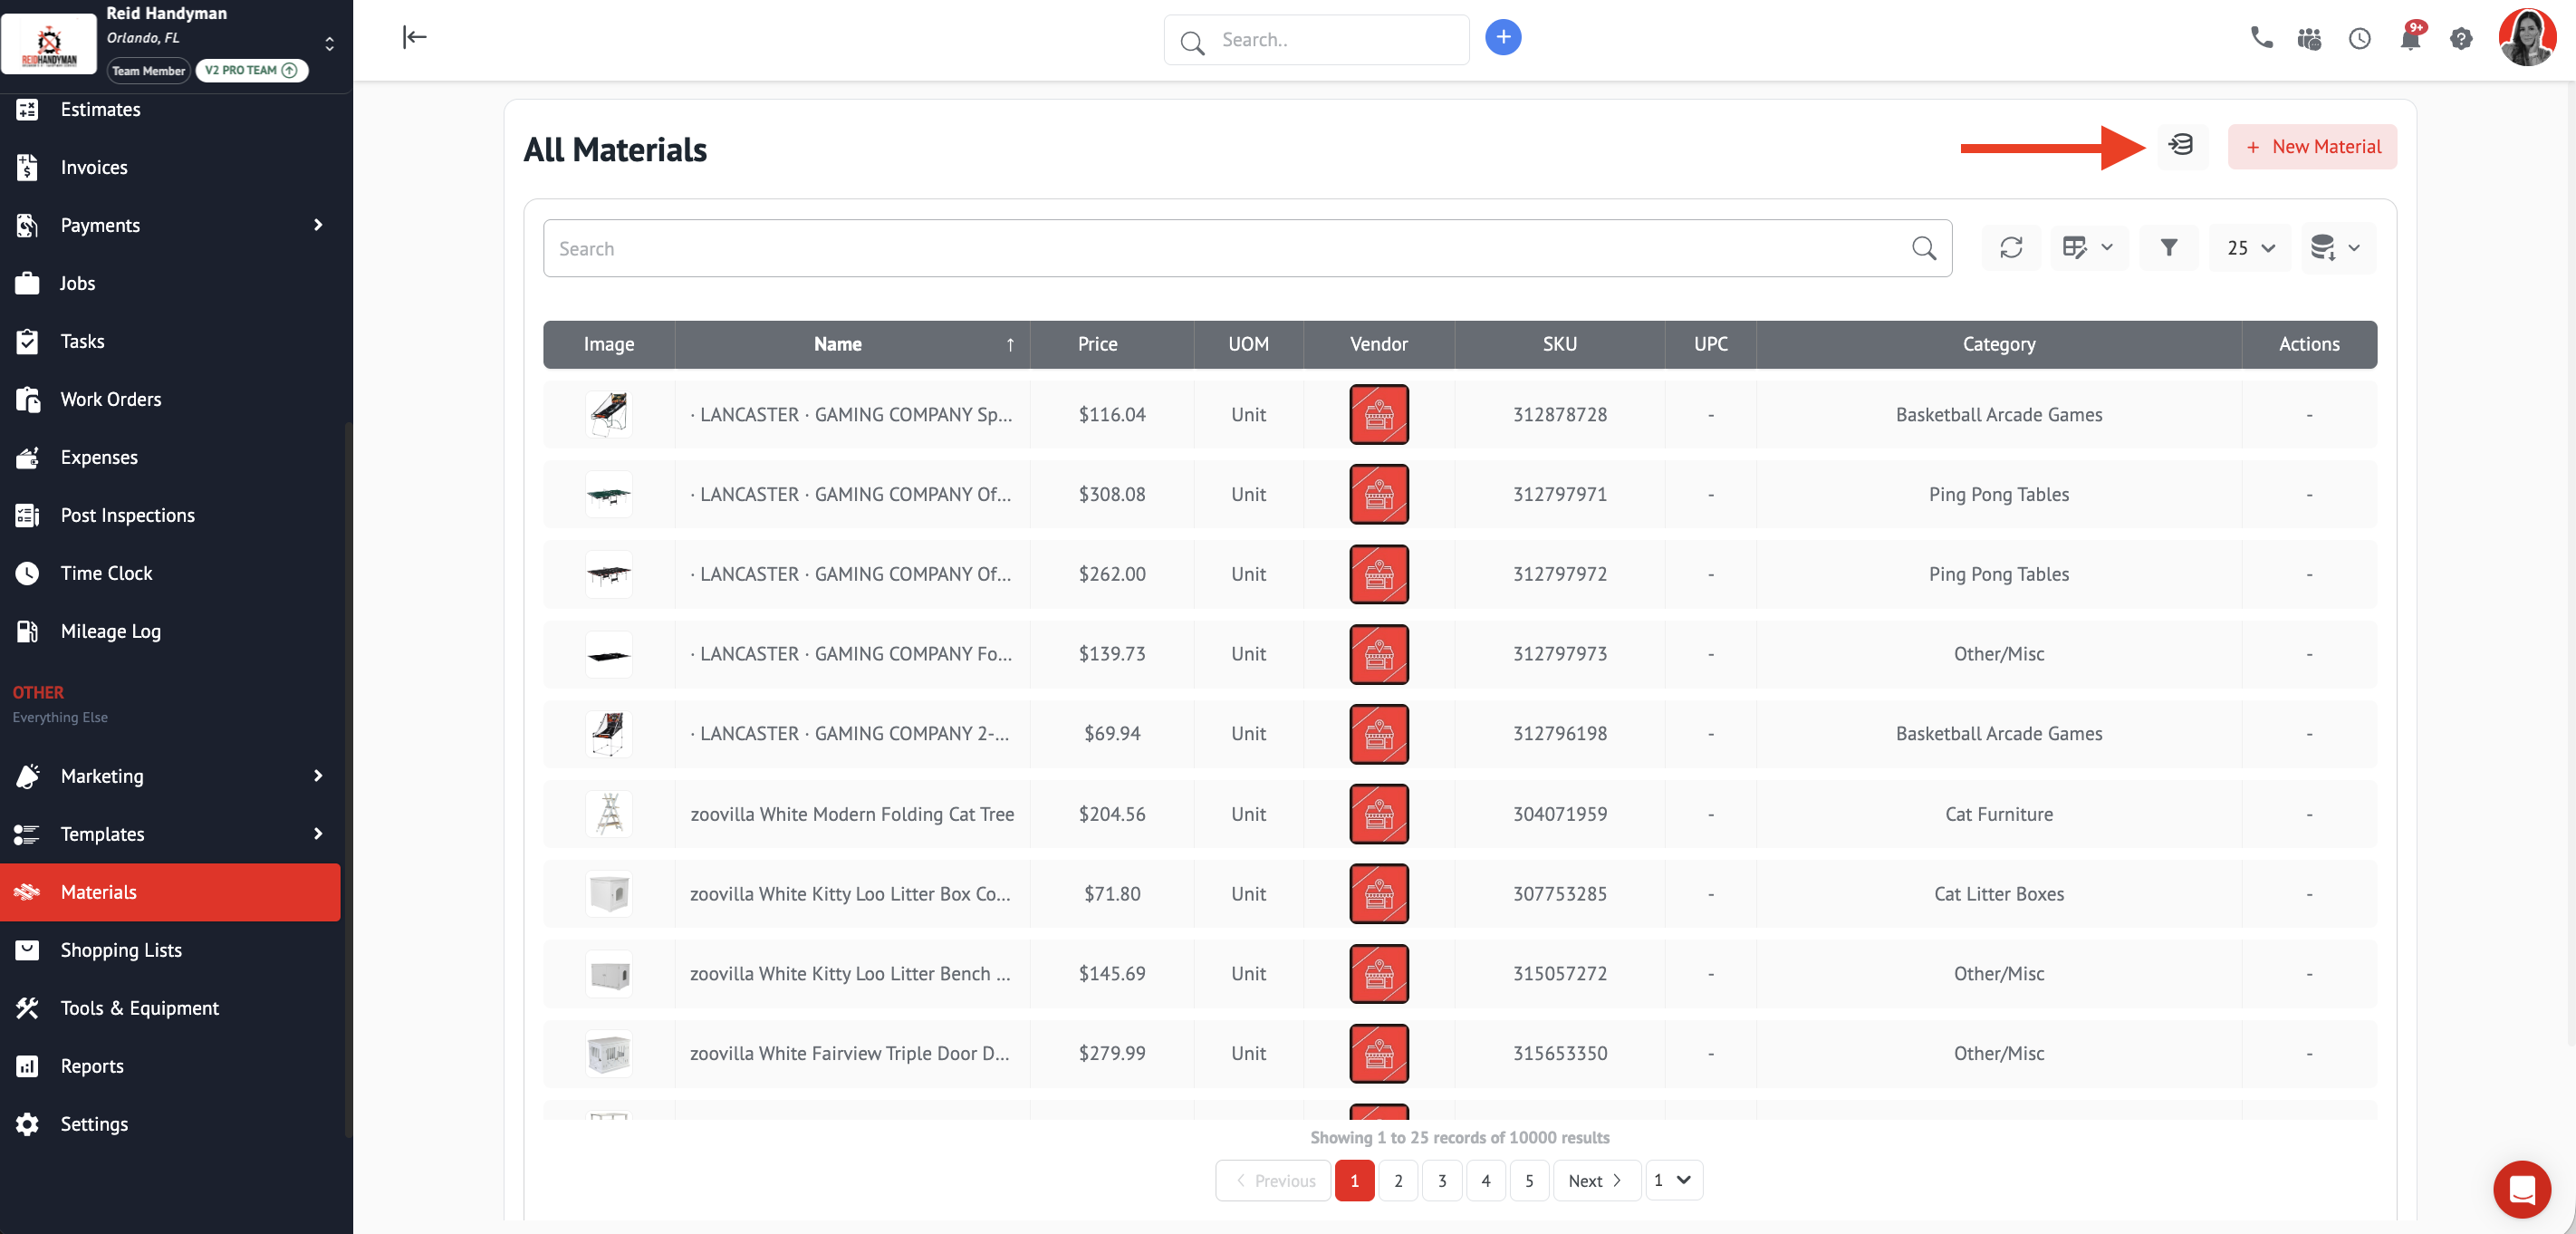Refresh the materials table

point(2011,248)
